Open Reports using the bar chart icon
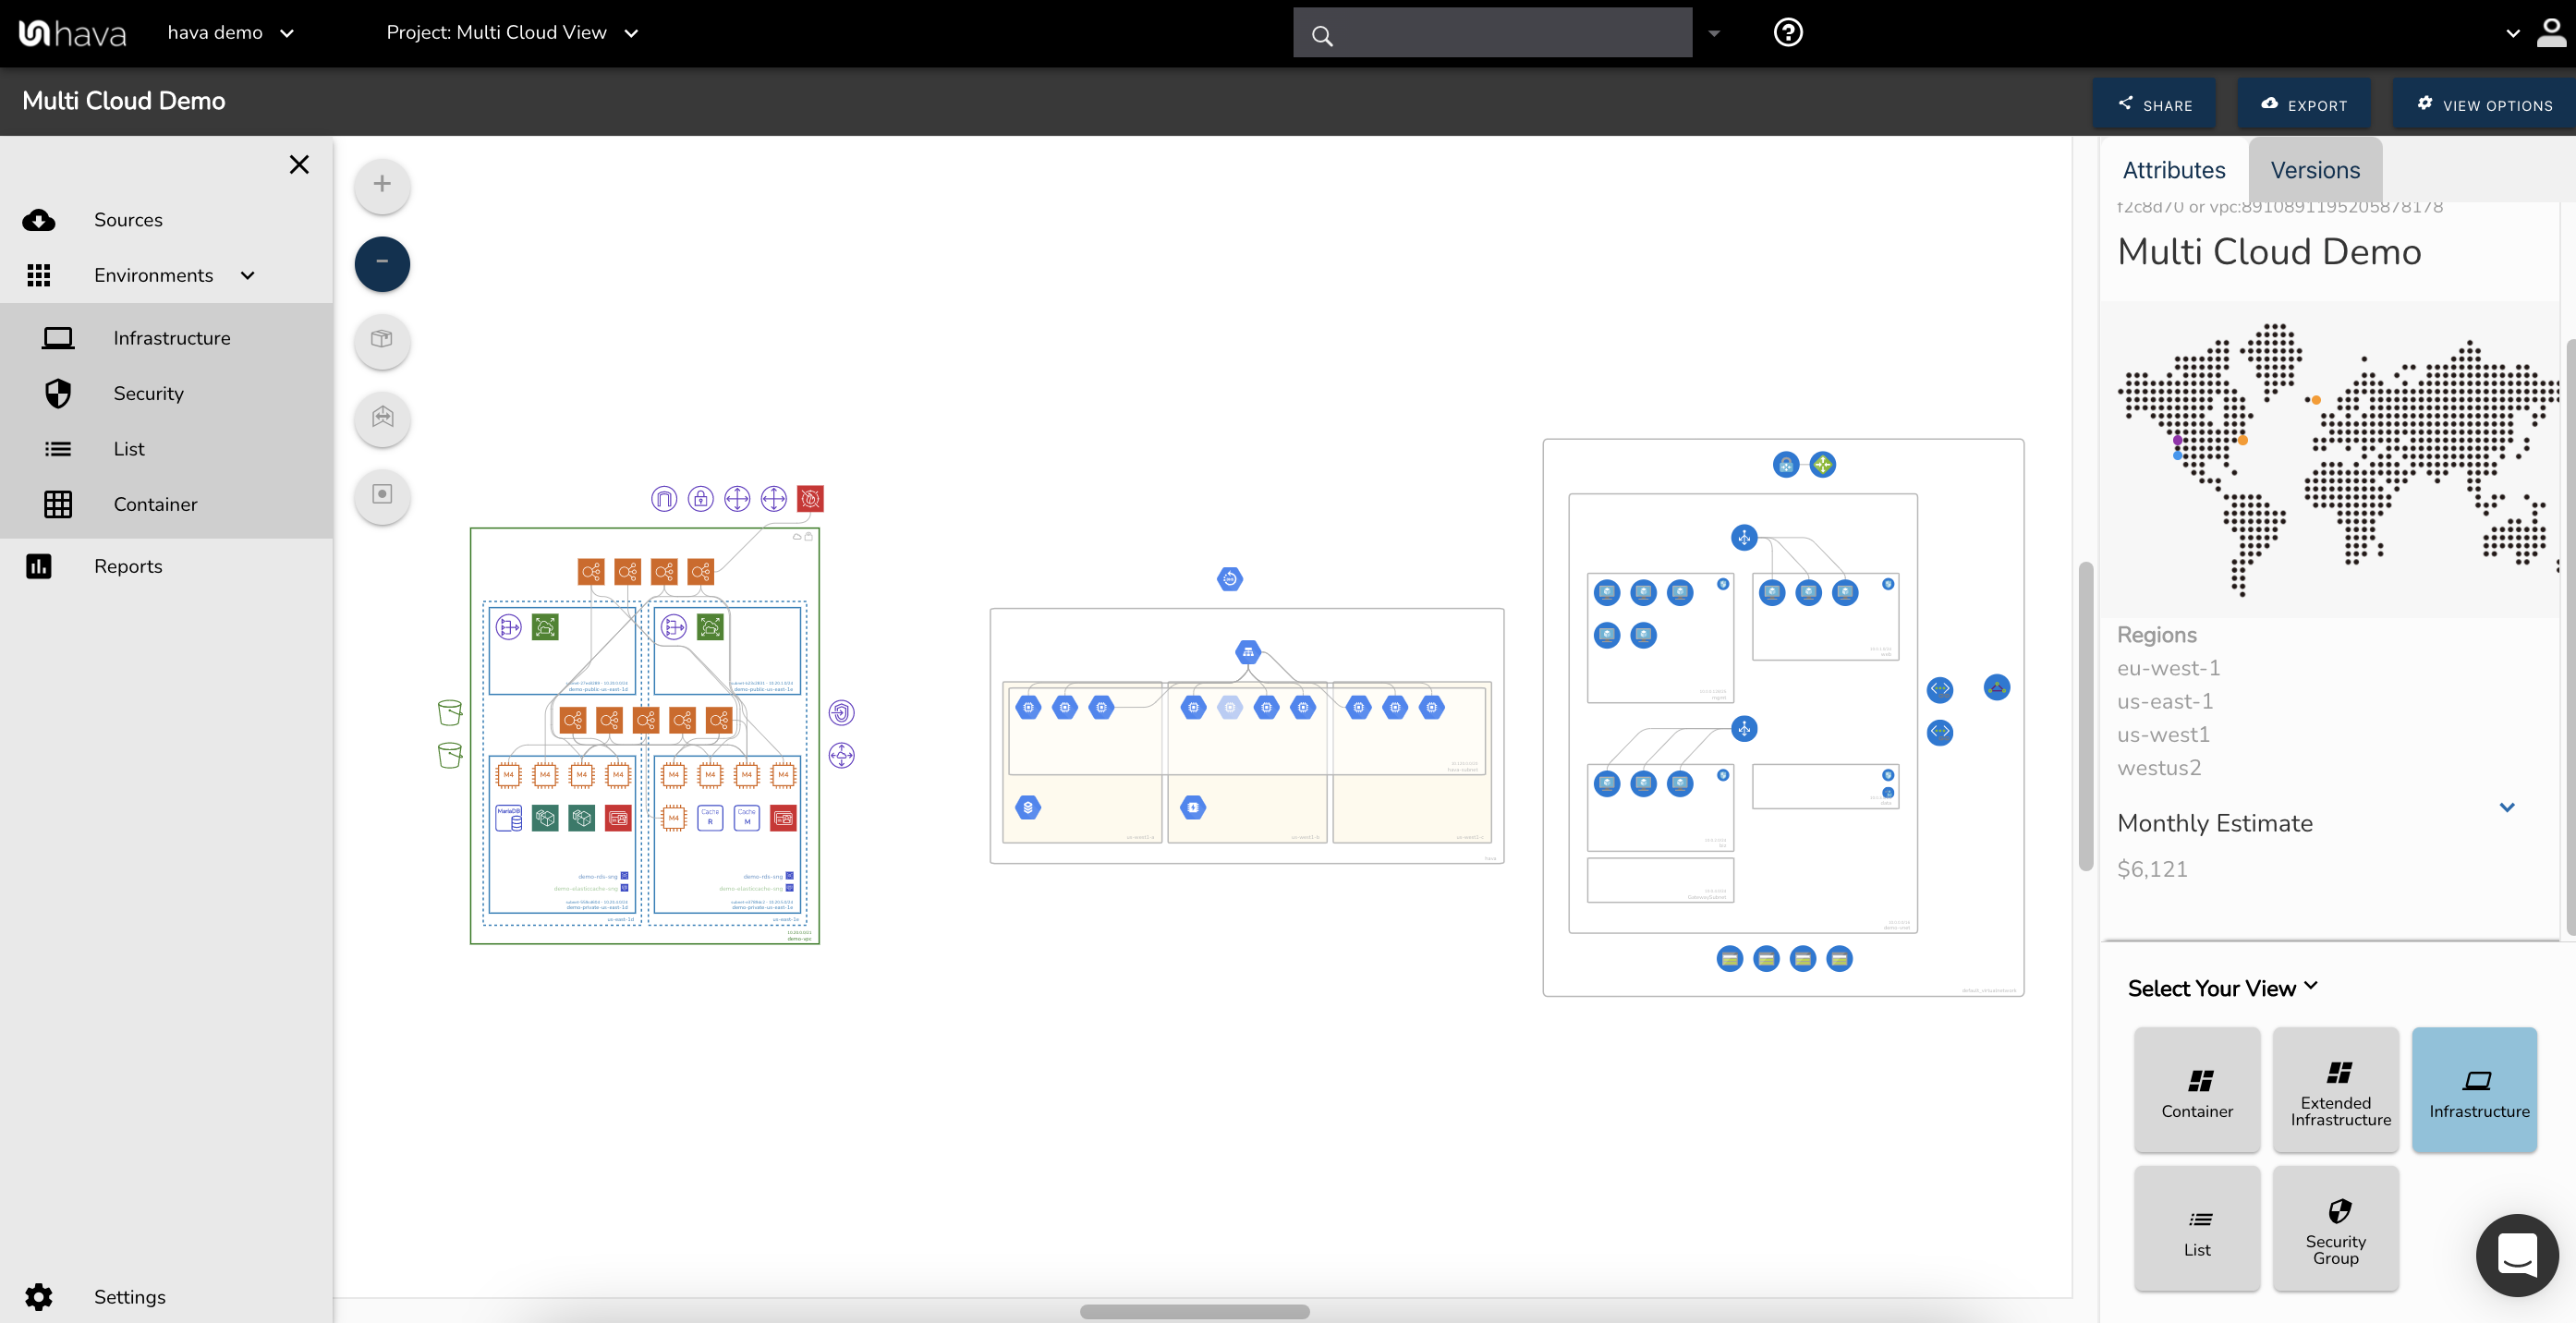This screenshot has height=1323, width=2576. point(38,566)
